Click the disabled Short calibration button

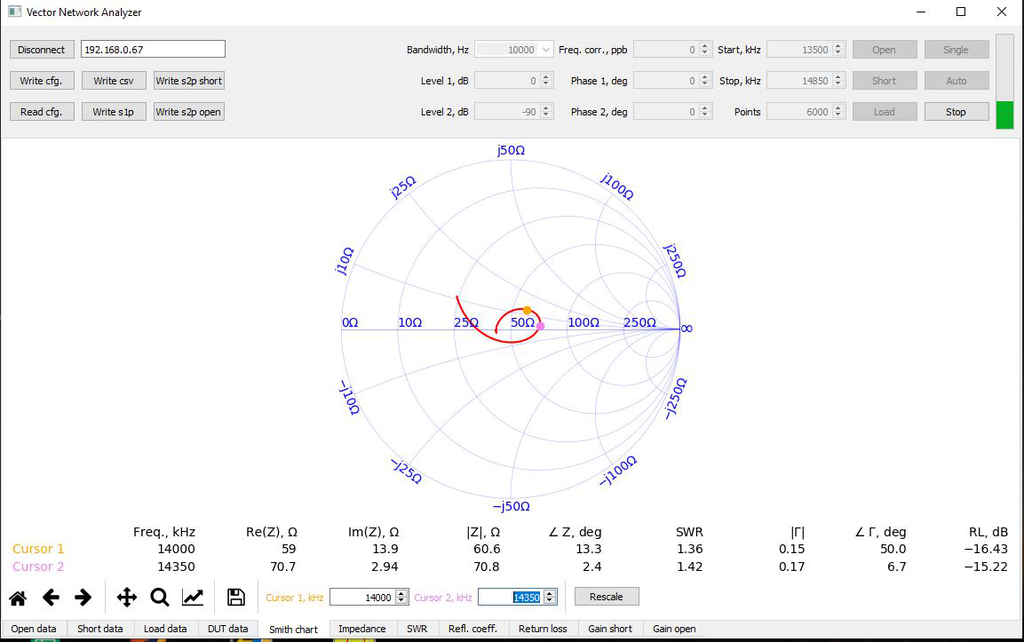pos(884,81)
